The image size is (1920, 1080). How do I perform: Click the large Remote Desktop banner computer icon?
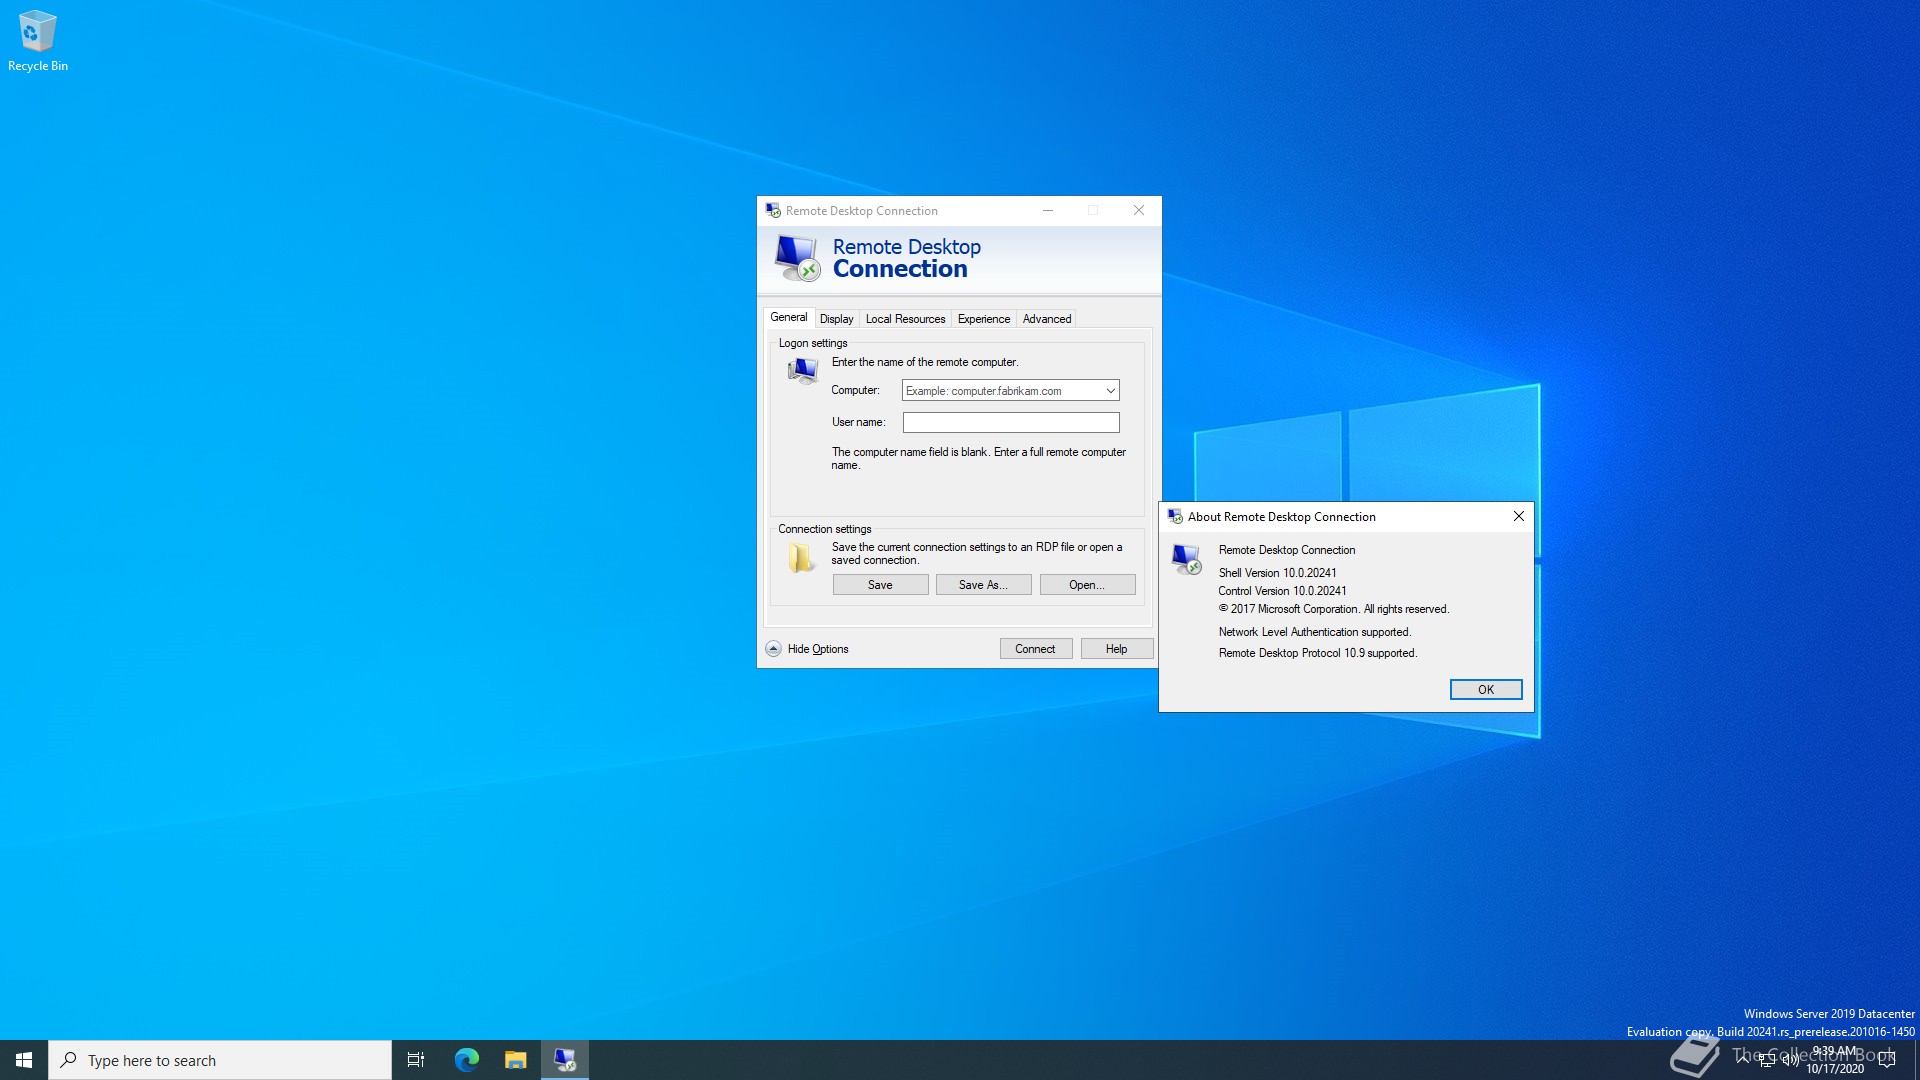click(797, 258)
